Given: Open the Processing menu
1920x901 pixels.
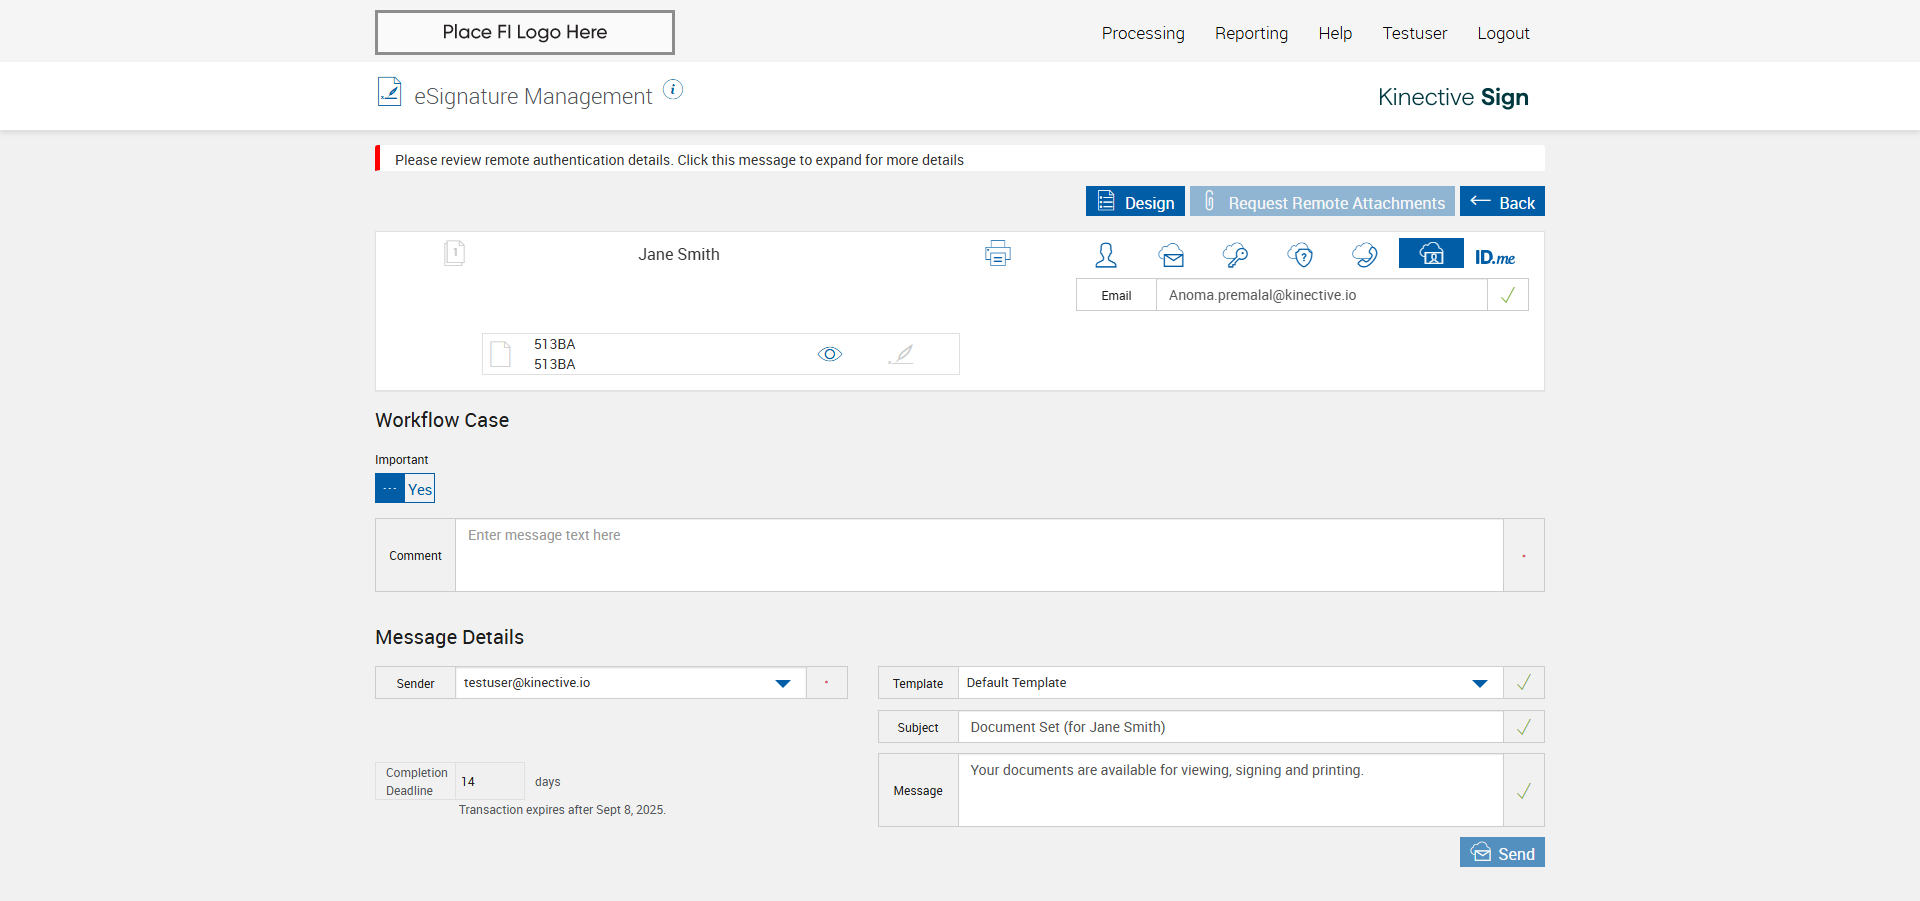Looking at the screenshot, I should click(1143, 33).
